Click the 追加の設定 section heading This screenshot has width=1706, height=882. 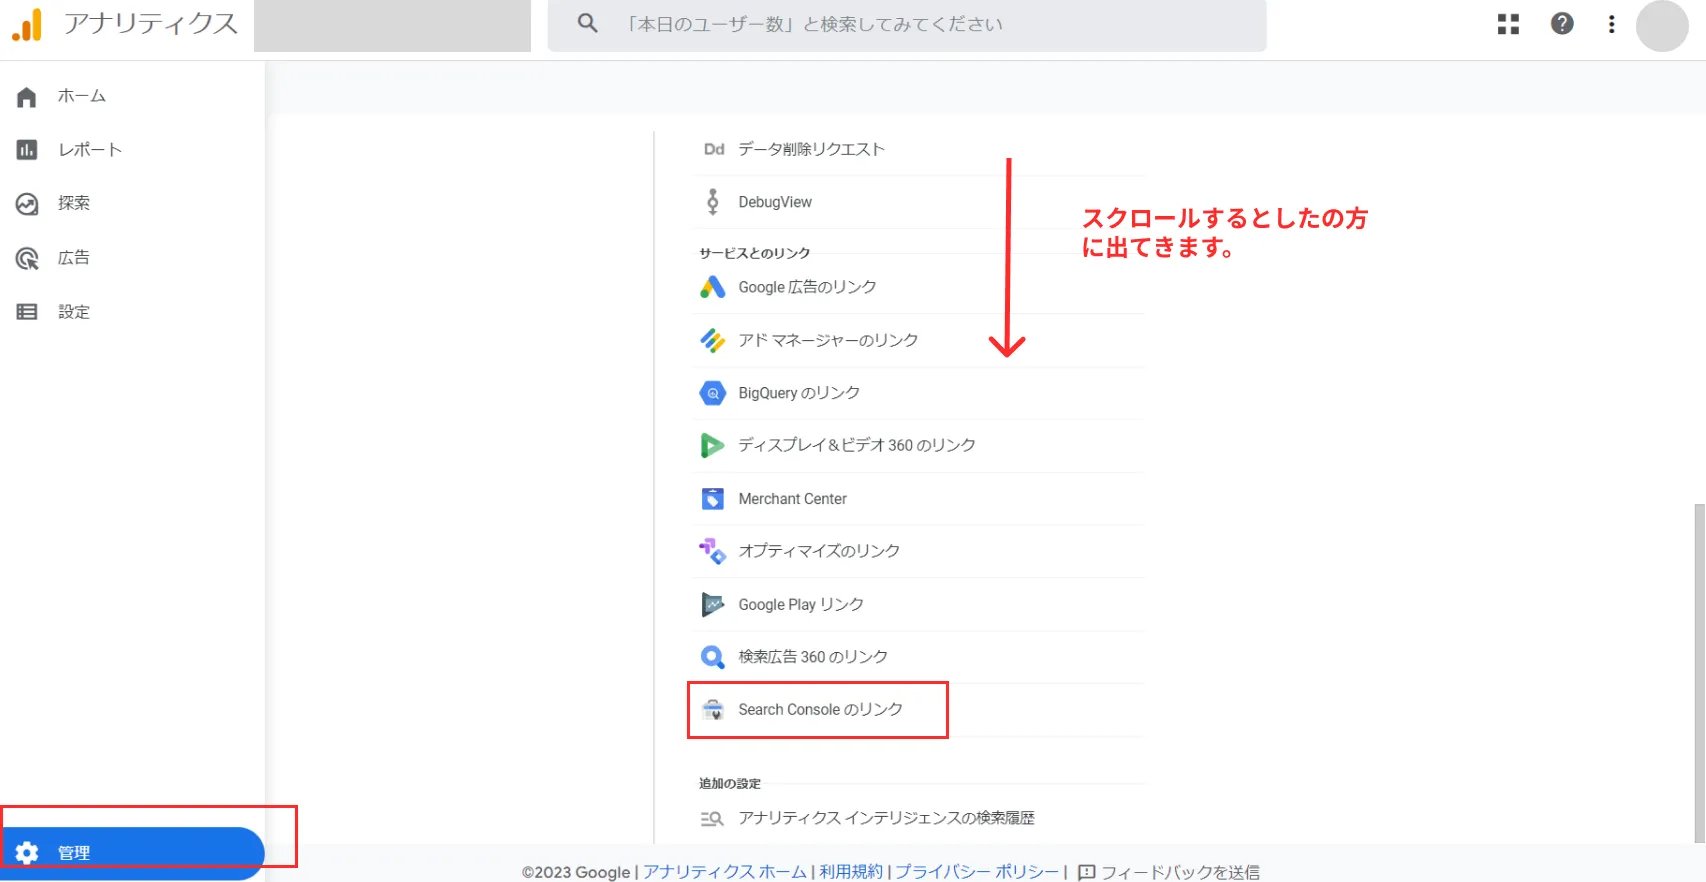point(730,783)
